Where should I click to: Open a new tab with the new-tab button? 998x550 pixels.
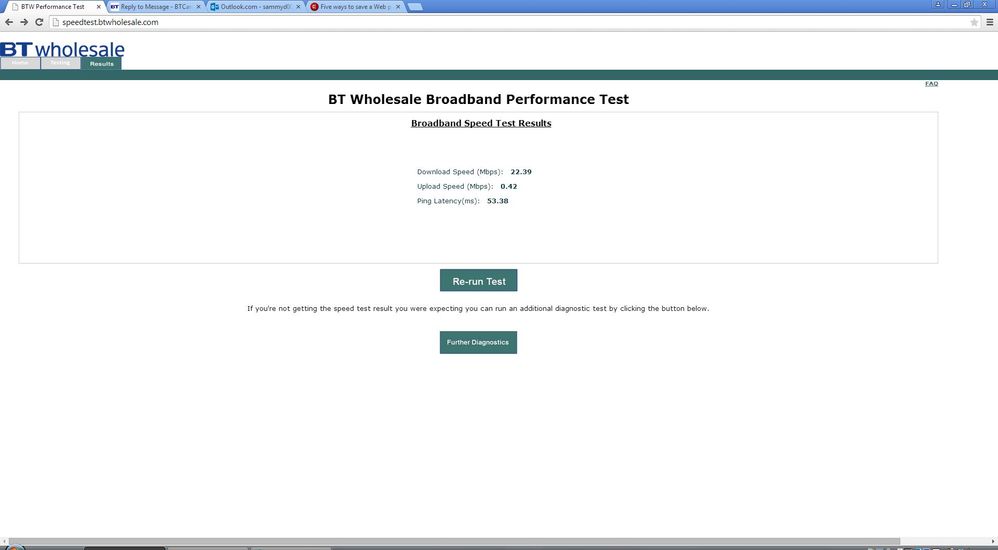tap(415, 7)
